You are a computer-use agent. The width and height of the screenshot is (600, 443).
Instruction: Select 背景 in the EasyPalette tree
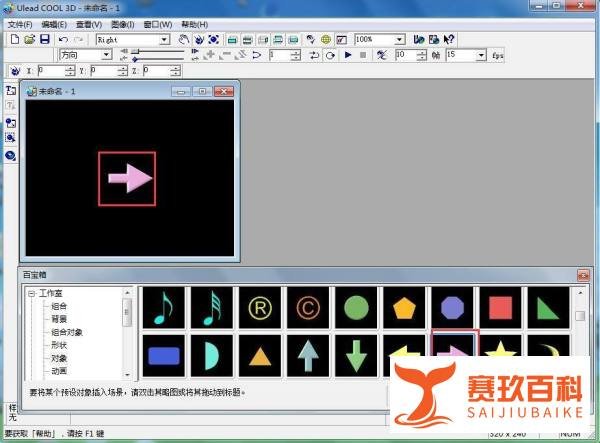59,319
